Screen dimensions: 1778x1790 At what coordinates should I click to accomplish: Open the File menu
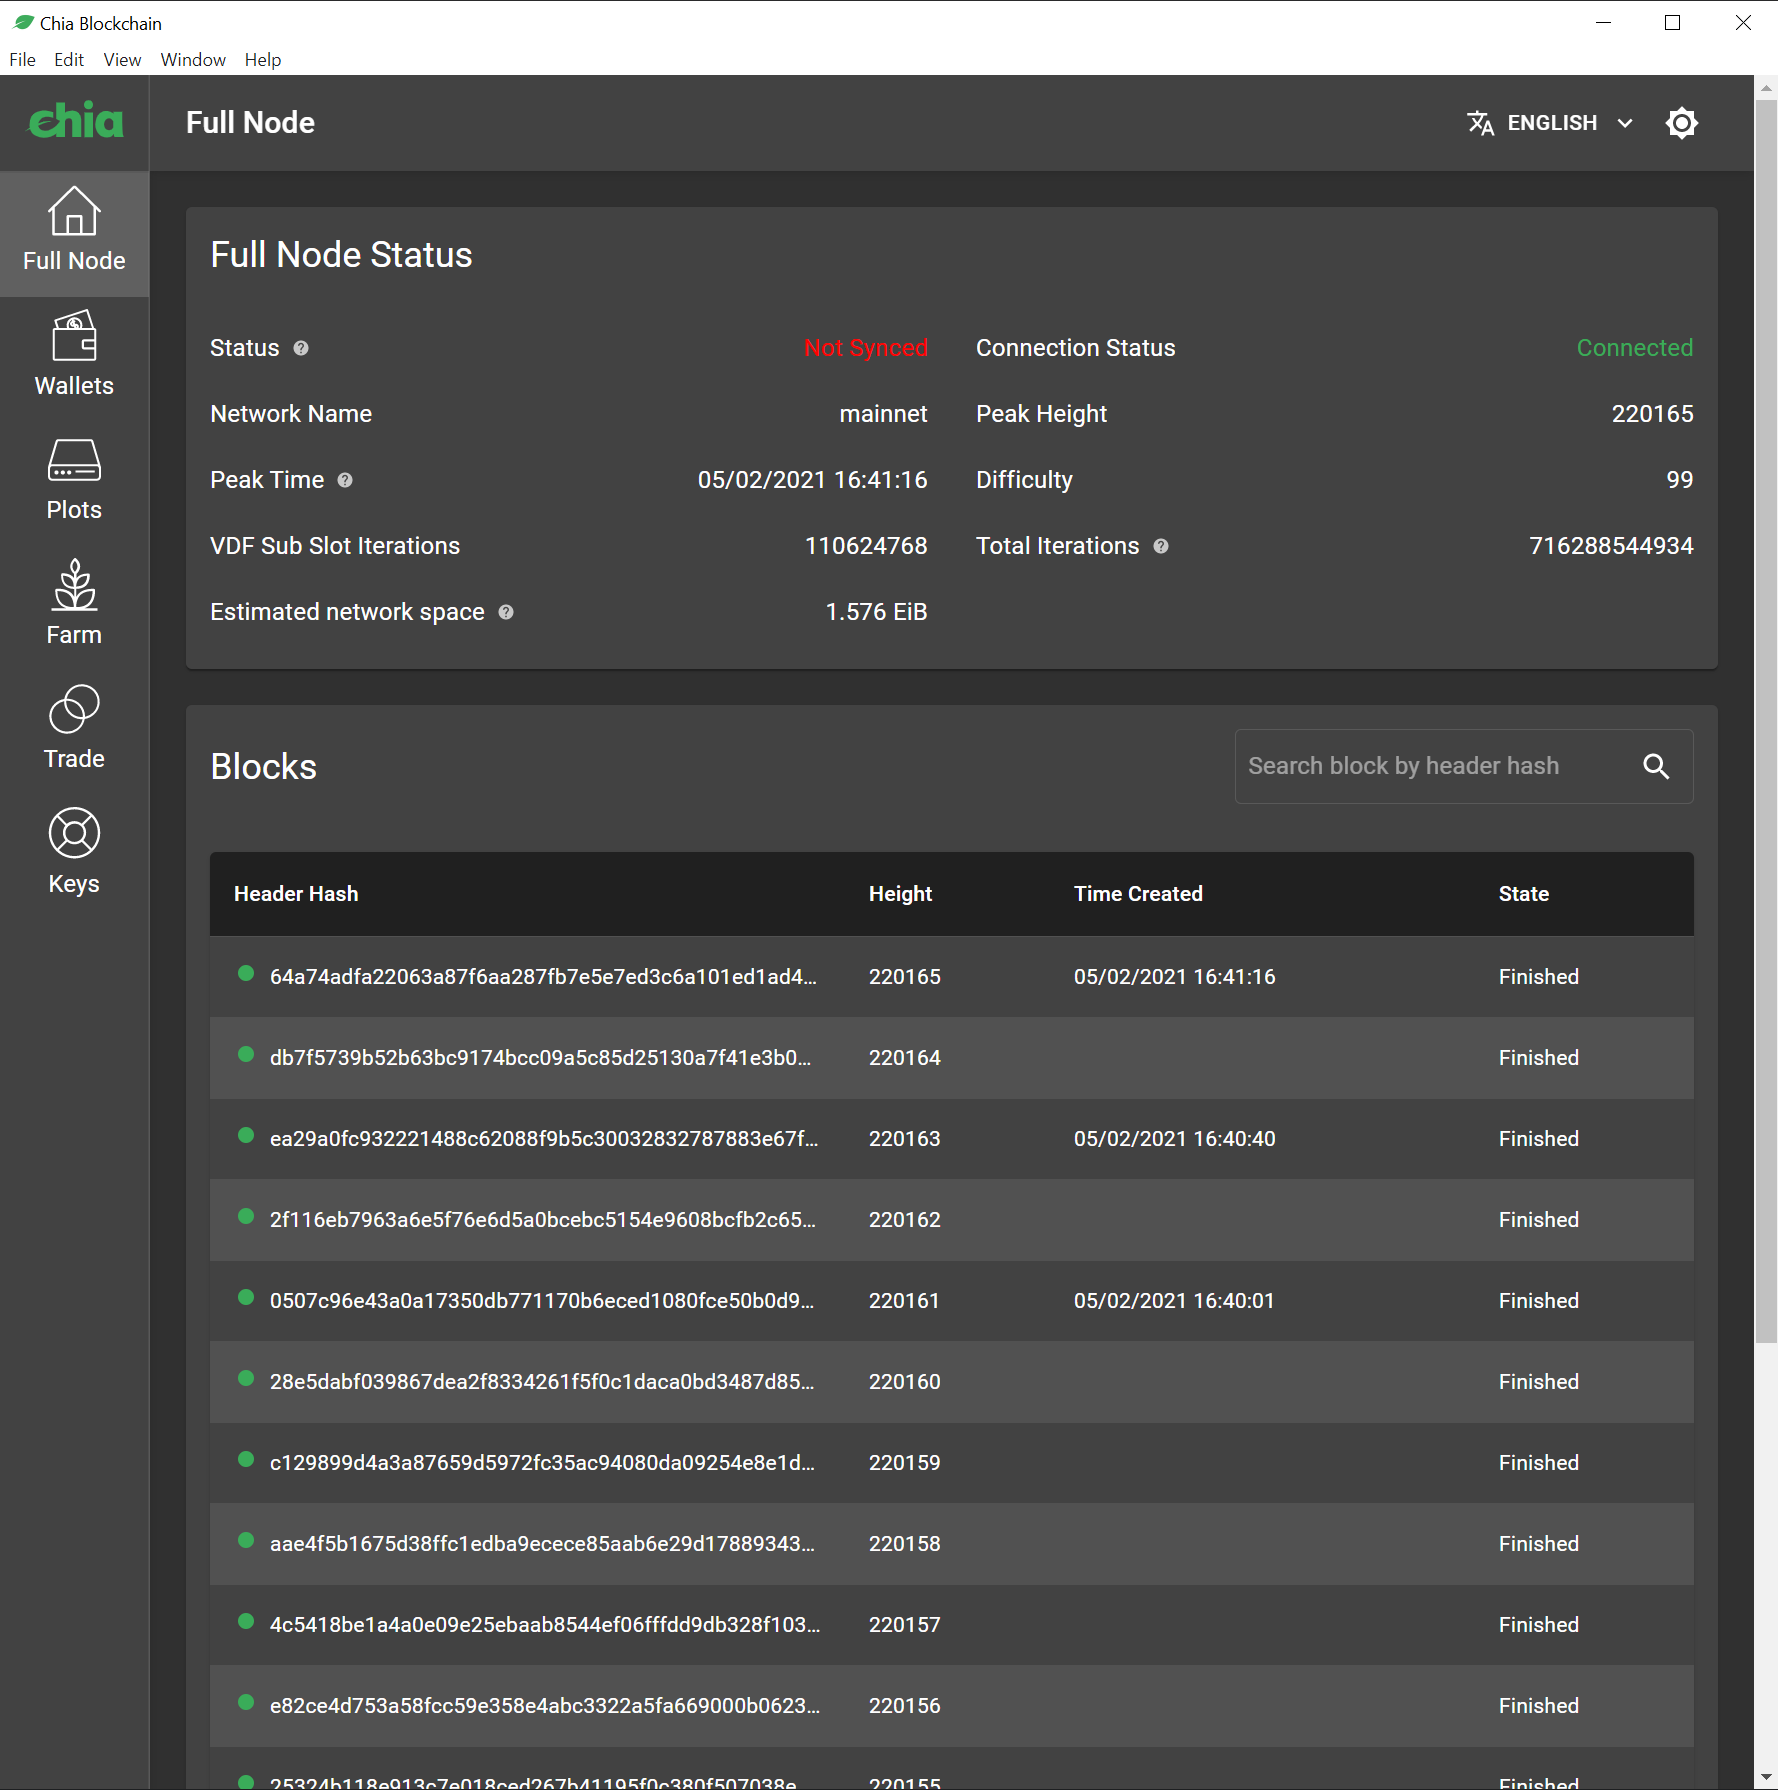[x=22, y=59]
